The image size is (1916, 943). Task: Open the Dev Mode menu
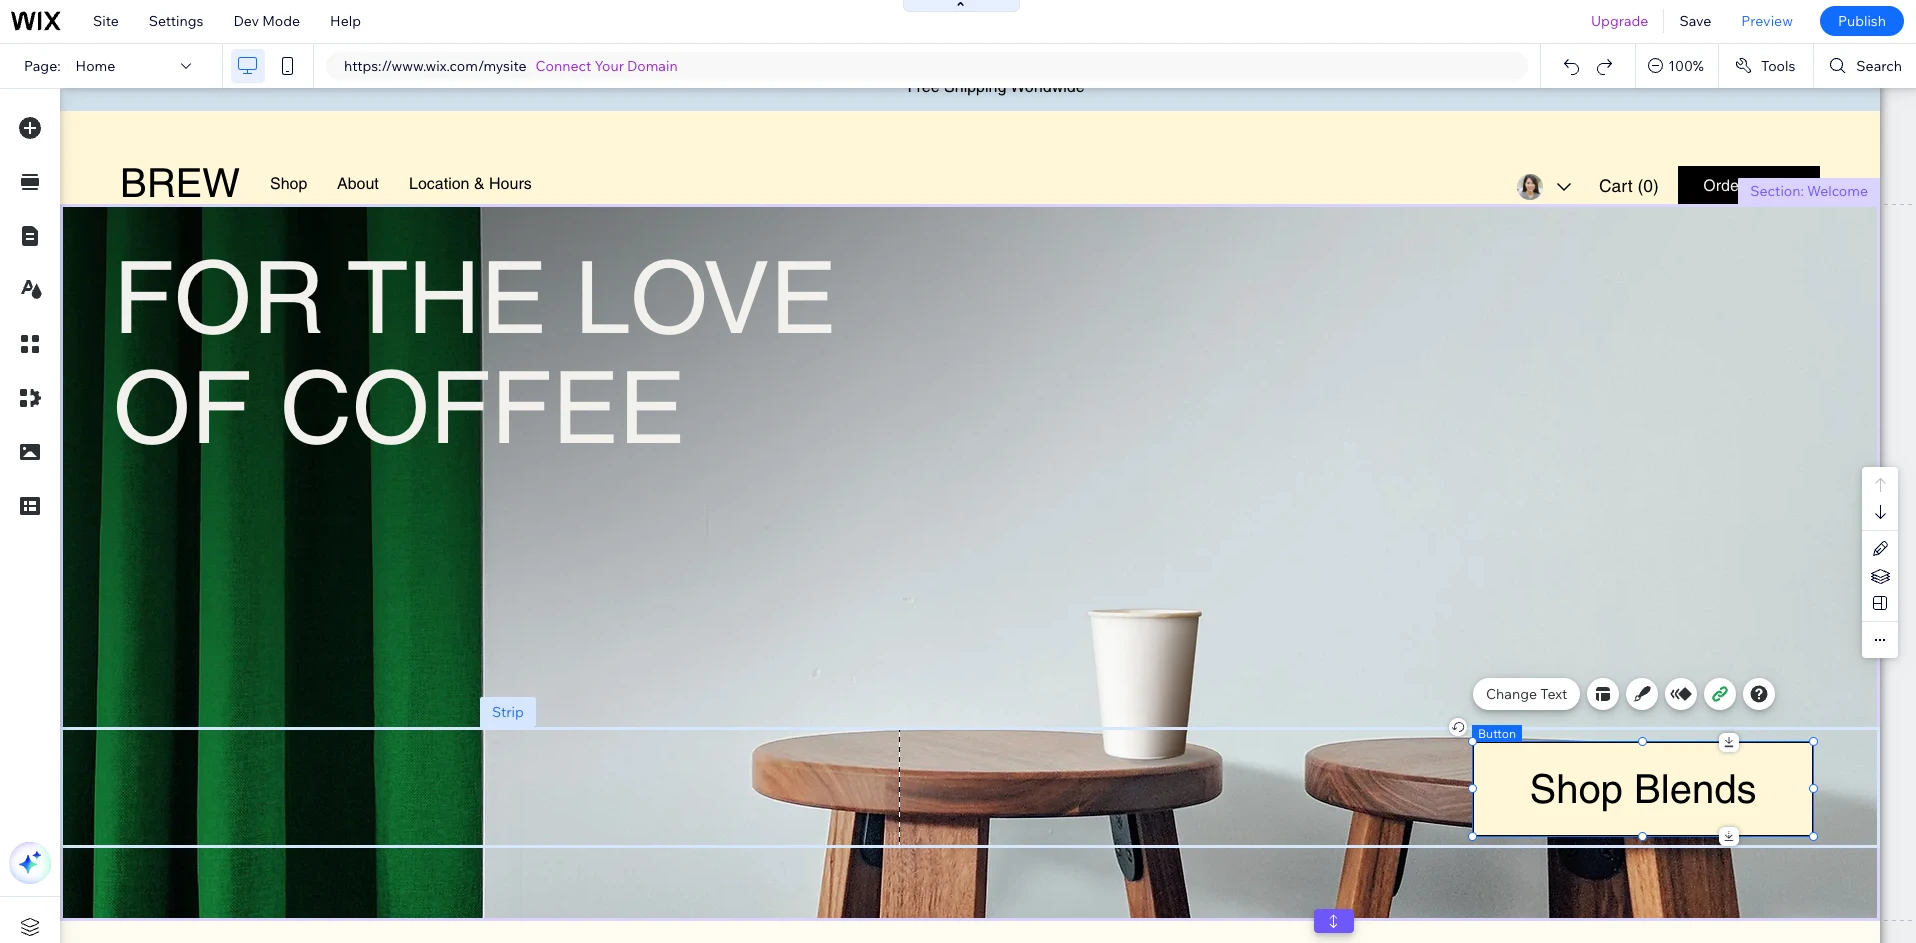pos(265,21)
